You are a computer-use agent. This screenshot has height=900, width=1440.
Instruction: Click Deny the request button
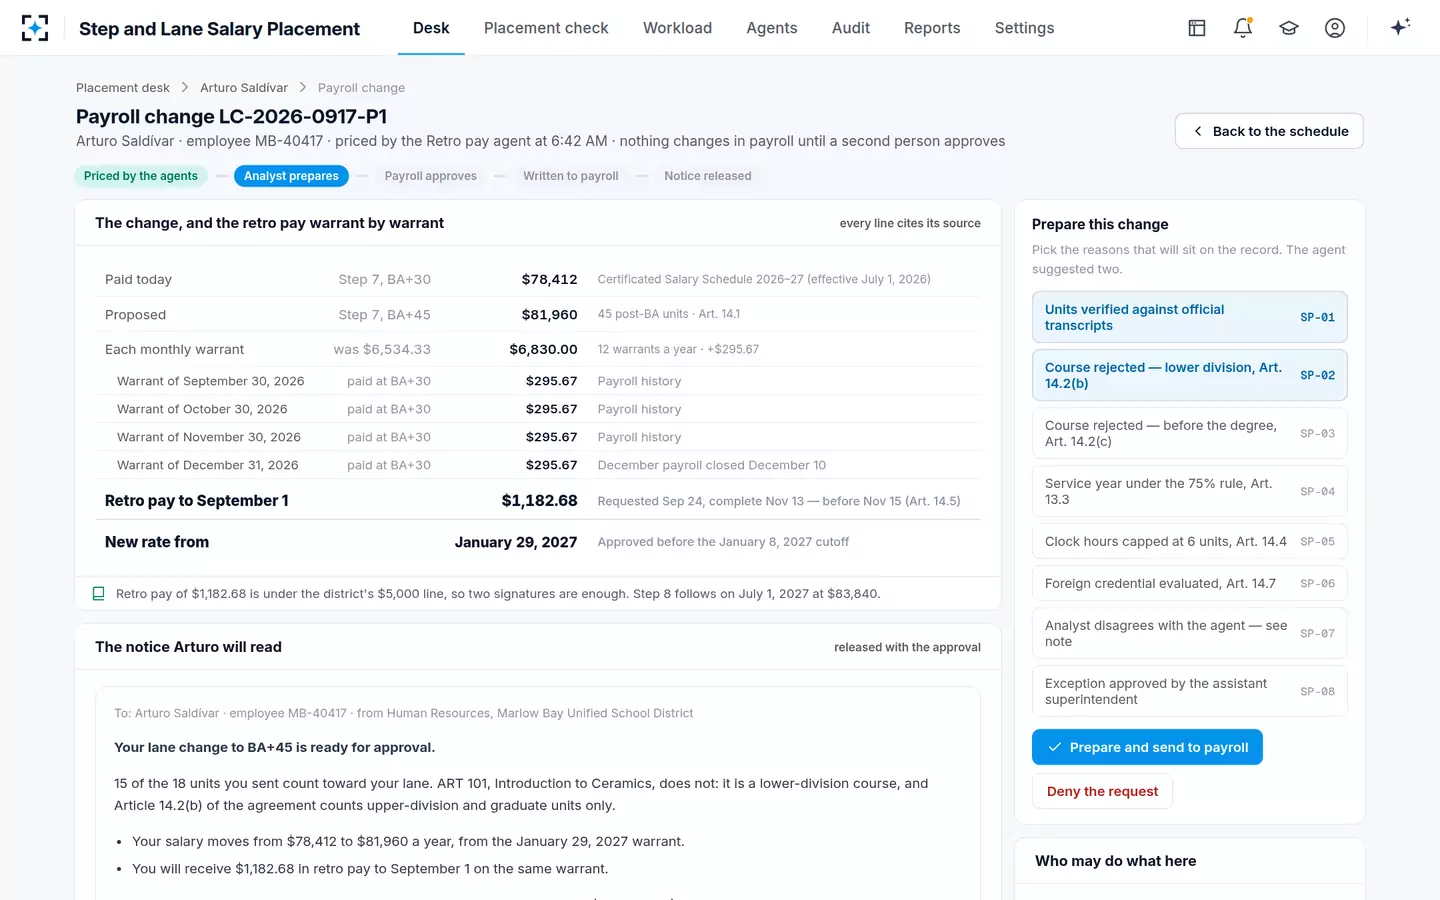click(x=1102, y=791)
